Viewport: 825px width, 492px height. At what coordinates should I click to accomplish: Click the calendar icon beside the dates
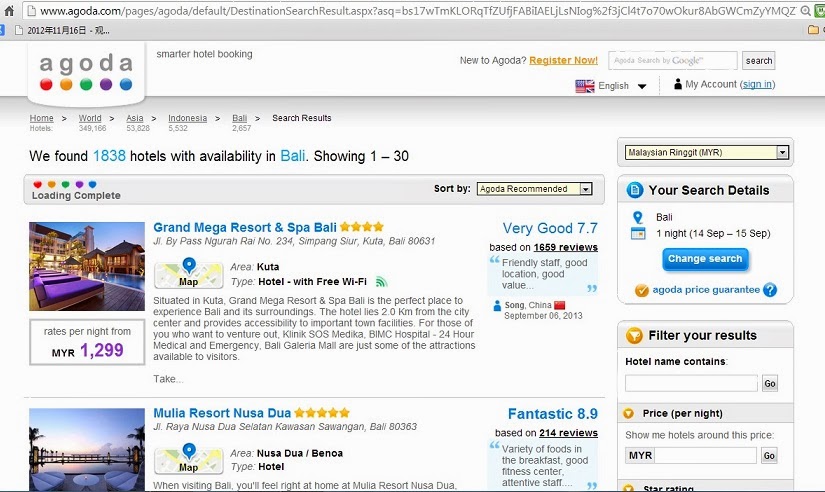pos(638,233)
